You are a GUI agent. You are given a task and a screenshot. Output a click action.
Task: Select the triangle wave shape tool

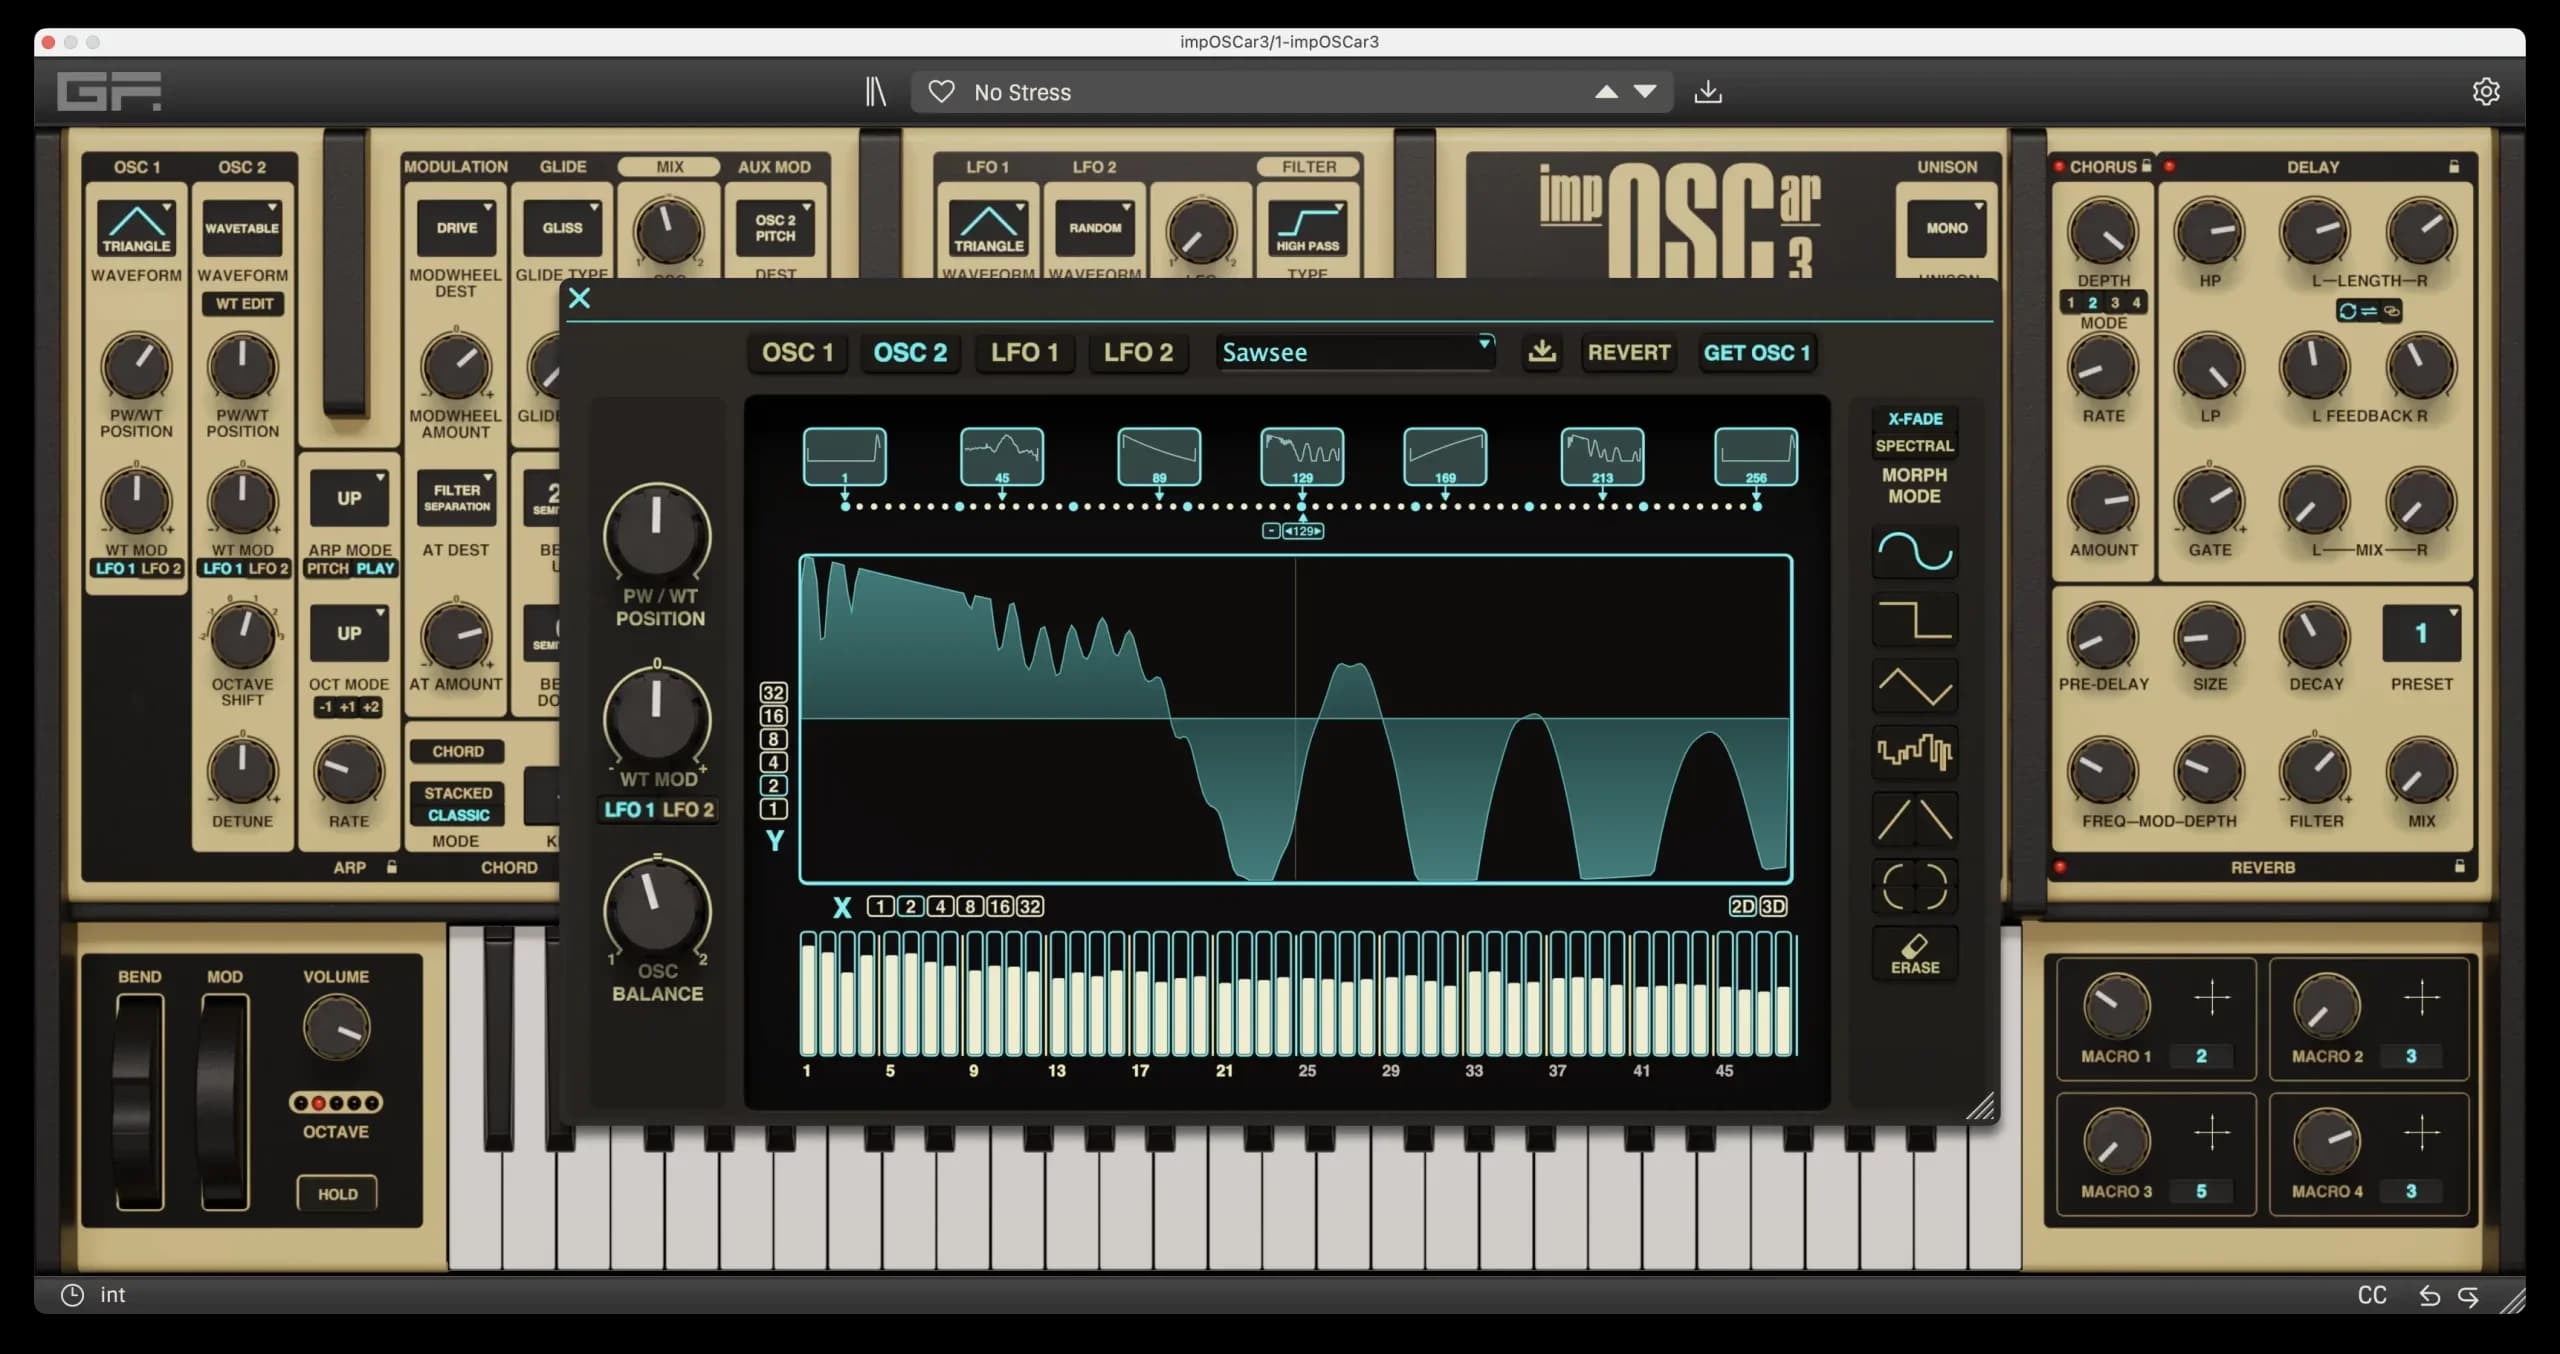click(x=1914, y=686)
